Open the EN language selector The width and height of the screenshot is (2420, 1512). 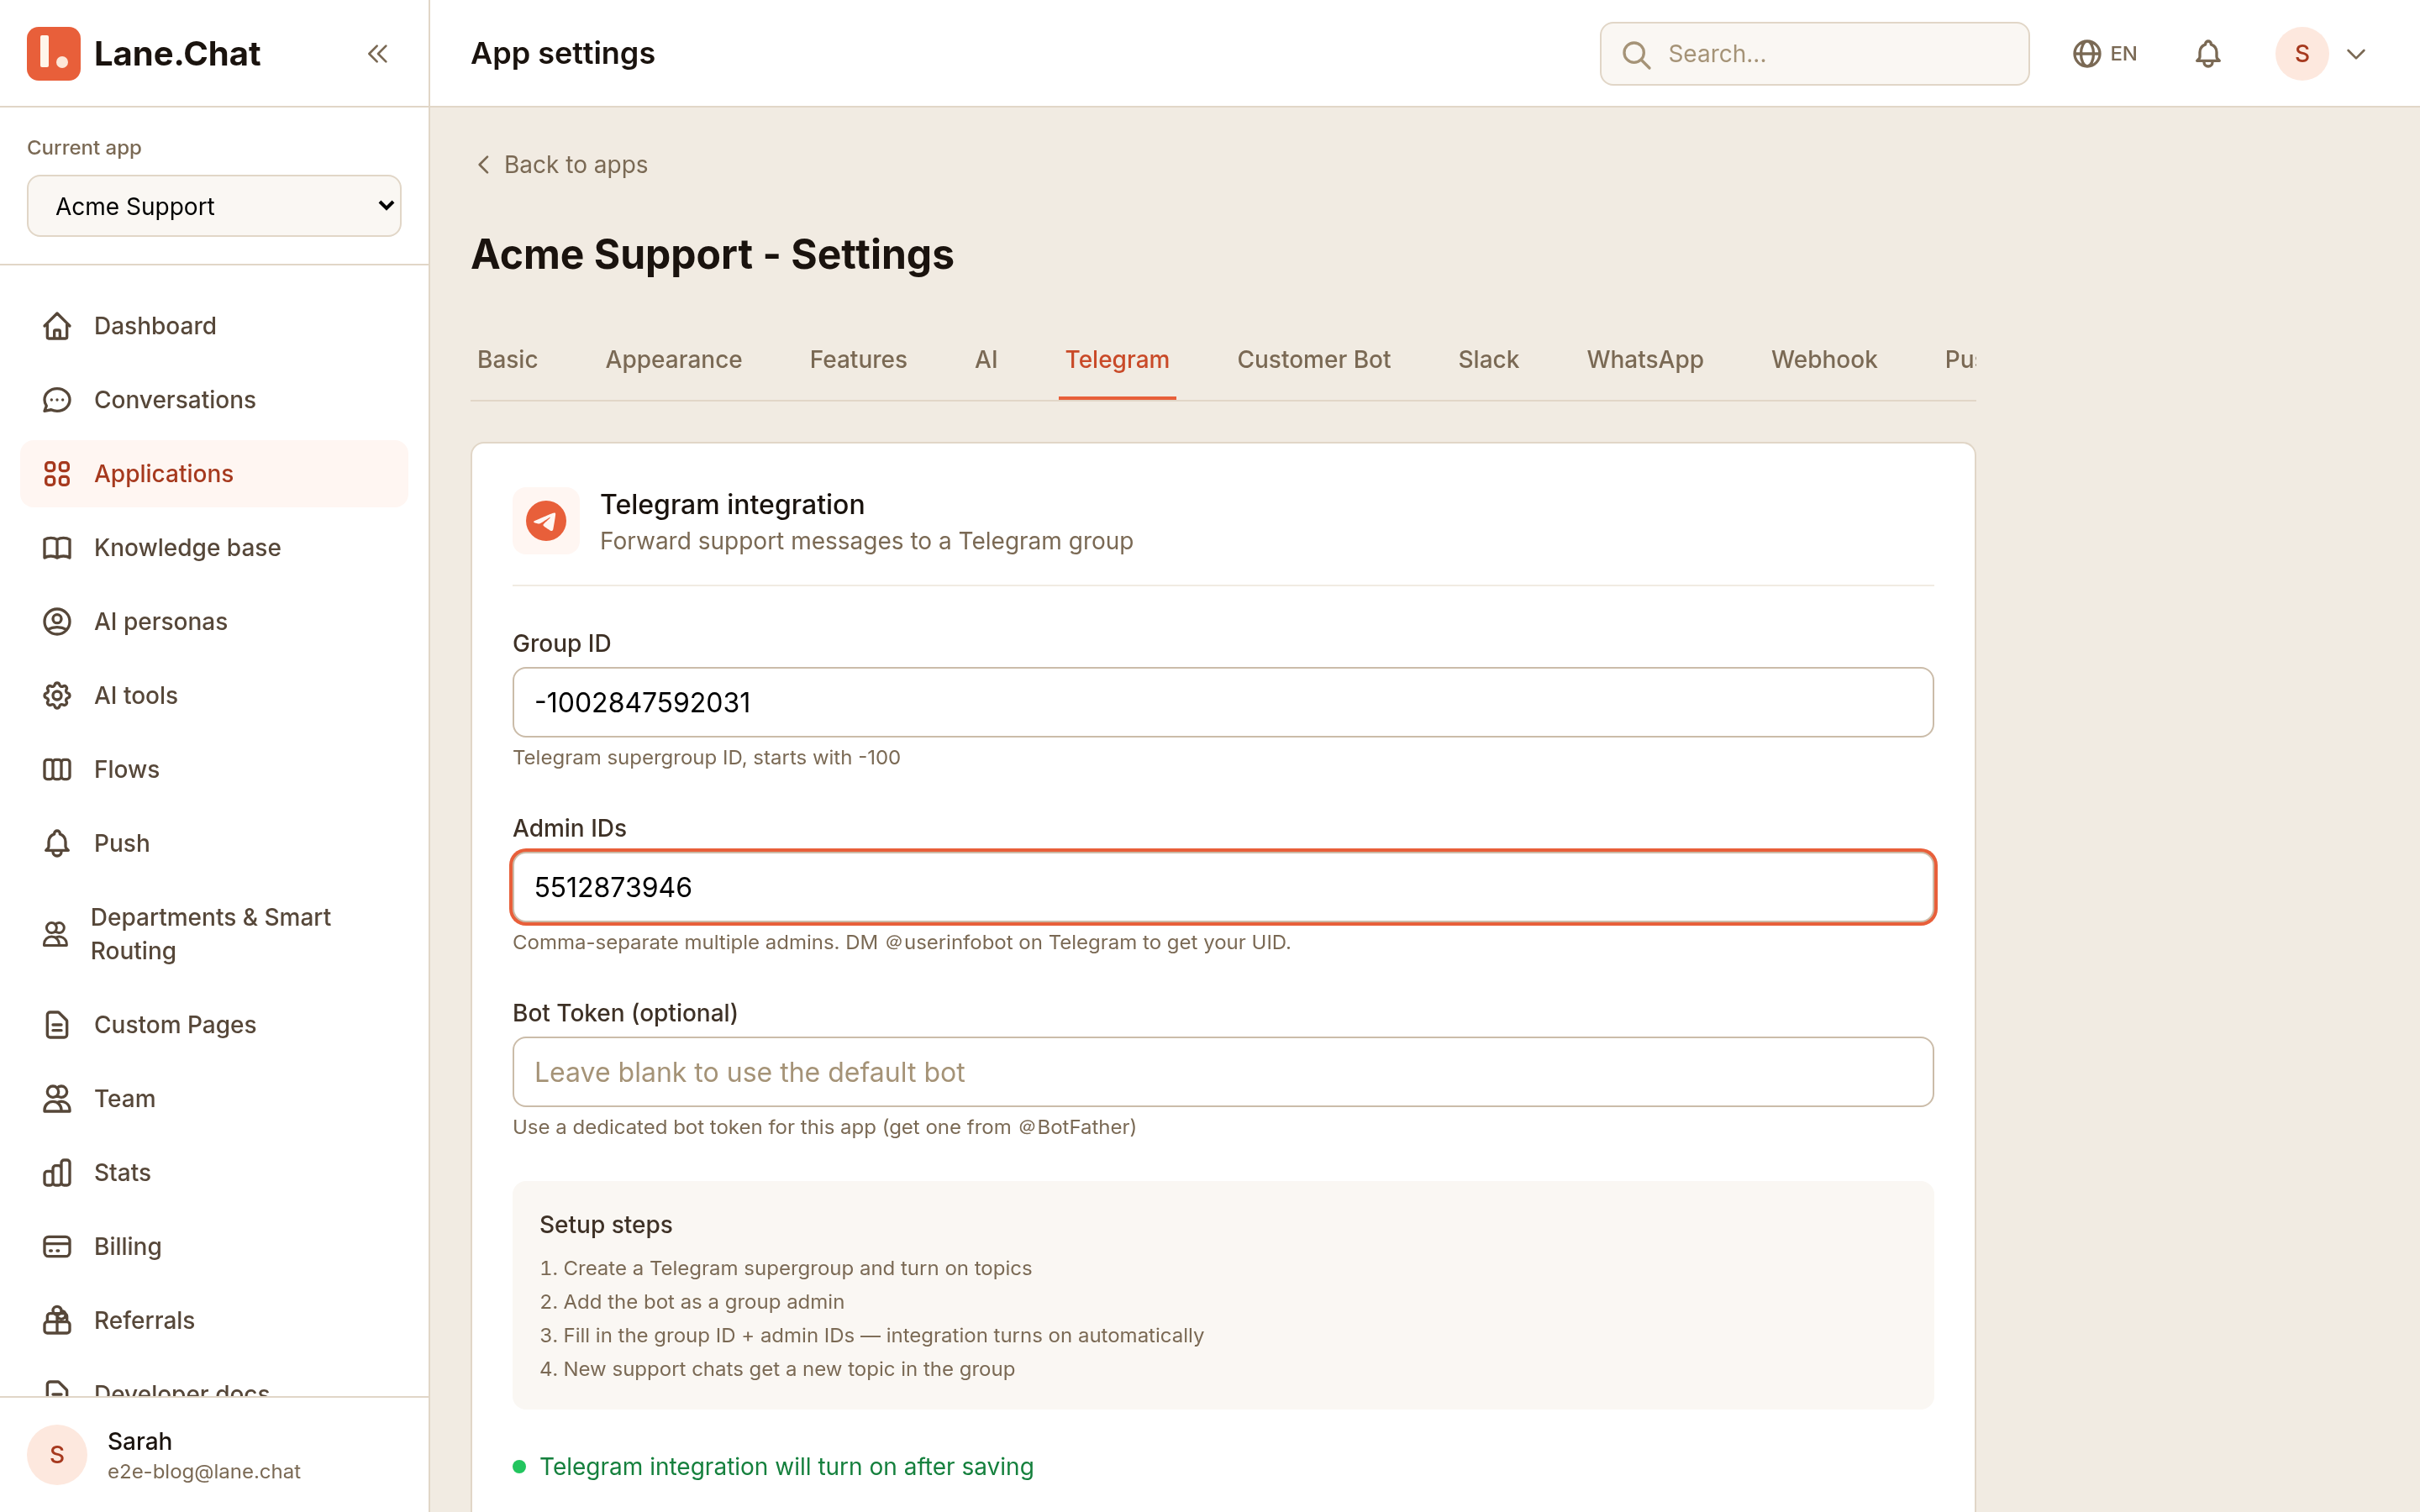tap(2105, 54)
